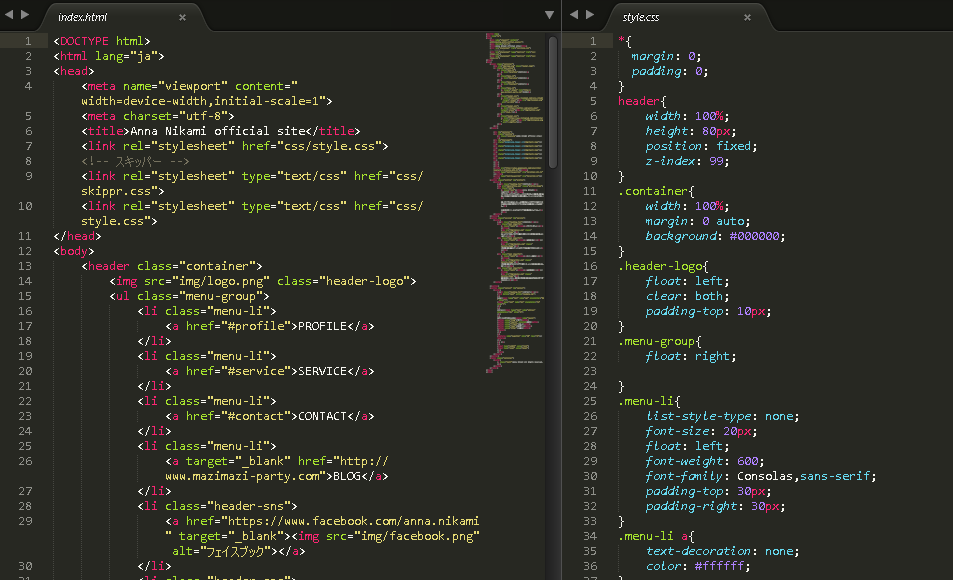Click the float: right declaration

(691, 356)
